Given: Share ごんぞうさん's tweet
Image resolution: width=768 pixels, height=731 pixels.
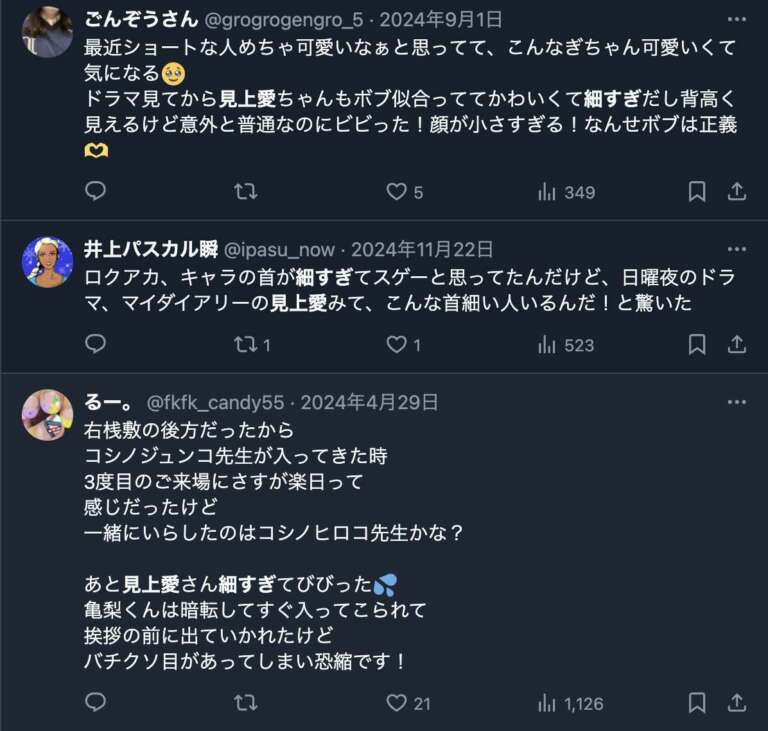Looking at the screenshot, I should (737, 191).
